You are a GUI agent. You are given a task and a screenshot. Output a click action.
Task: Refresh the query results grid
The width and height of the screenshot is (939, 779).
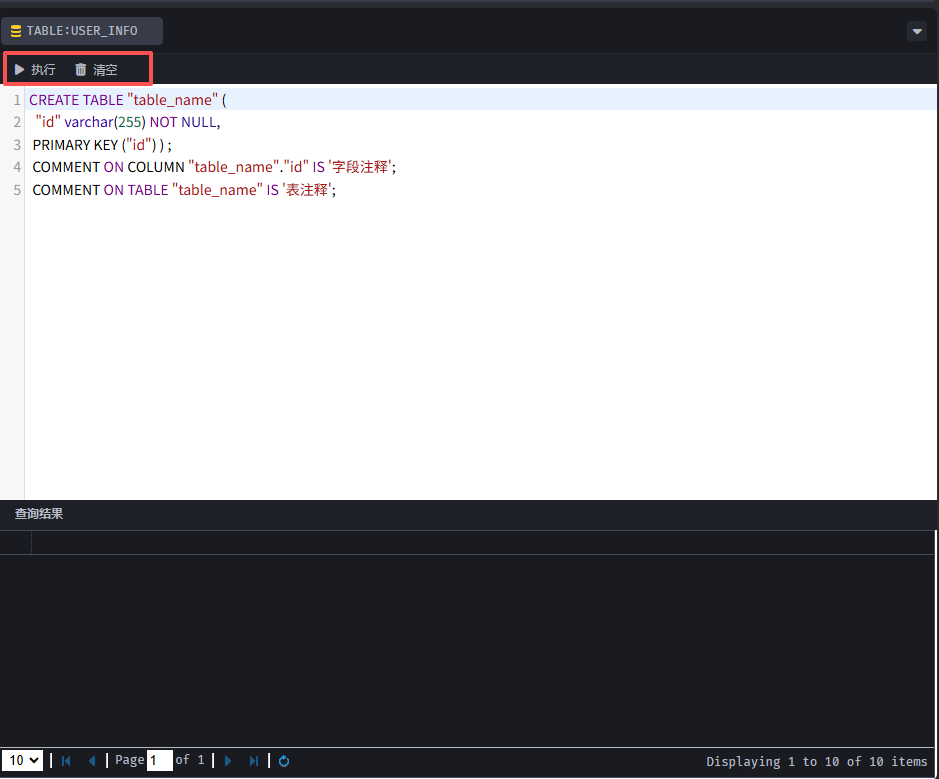pos(284,761)
